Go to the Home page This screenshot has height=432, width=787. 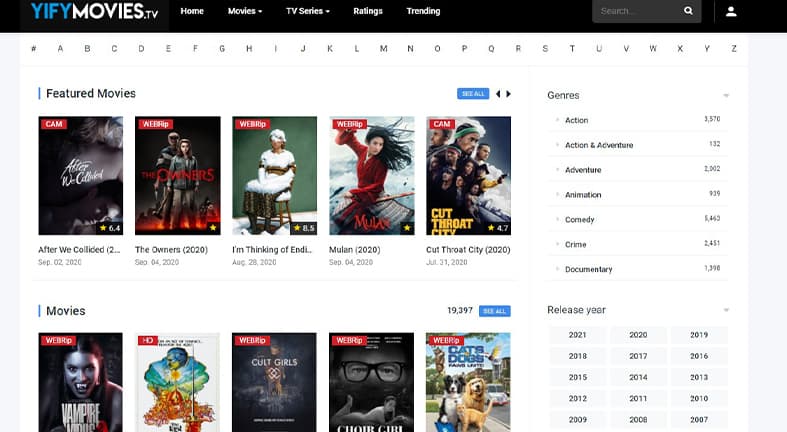pos(192,11)
